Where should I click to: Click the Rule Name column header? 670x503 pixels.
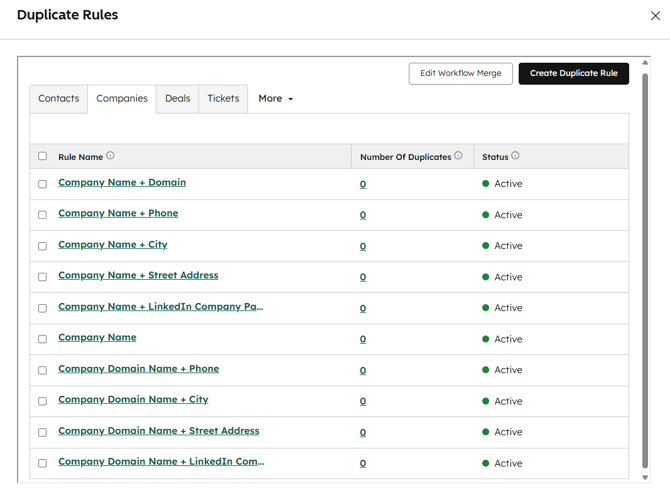pos(81,157)
